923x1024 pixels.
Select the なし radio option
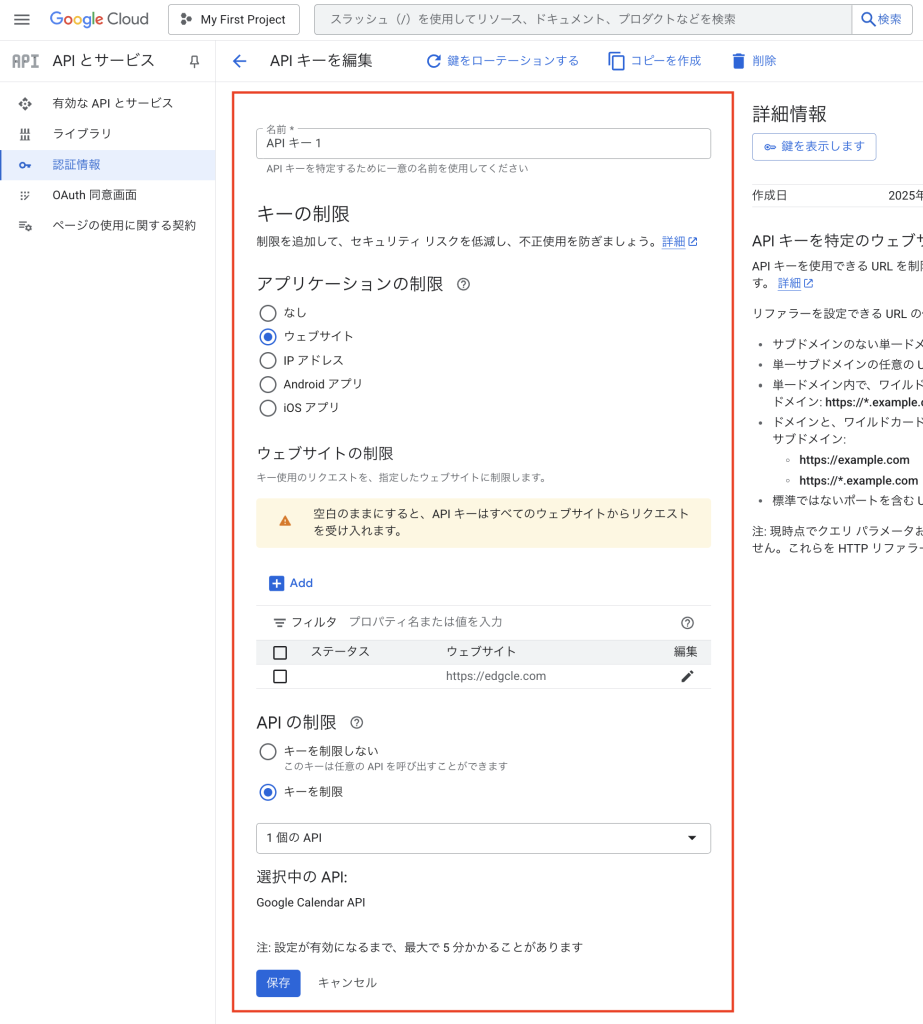point(268,313)
